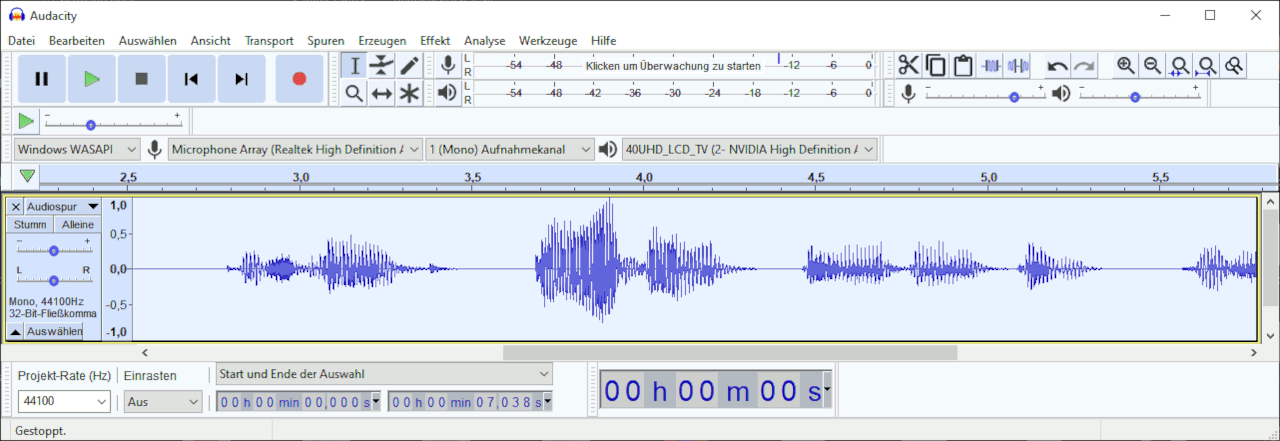The height and width of the screenshot is (441, 1280).
Task: Open the Effekt menu
Action: (434, 41)
